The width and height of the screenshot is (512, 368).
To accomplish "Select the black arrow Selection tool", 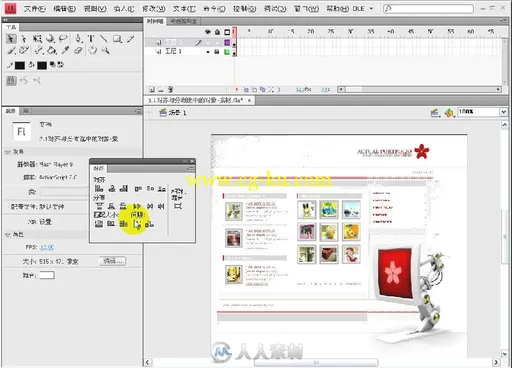I will 11,39.
